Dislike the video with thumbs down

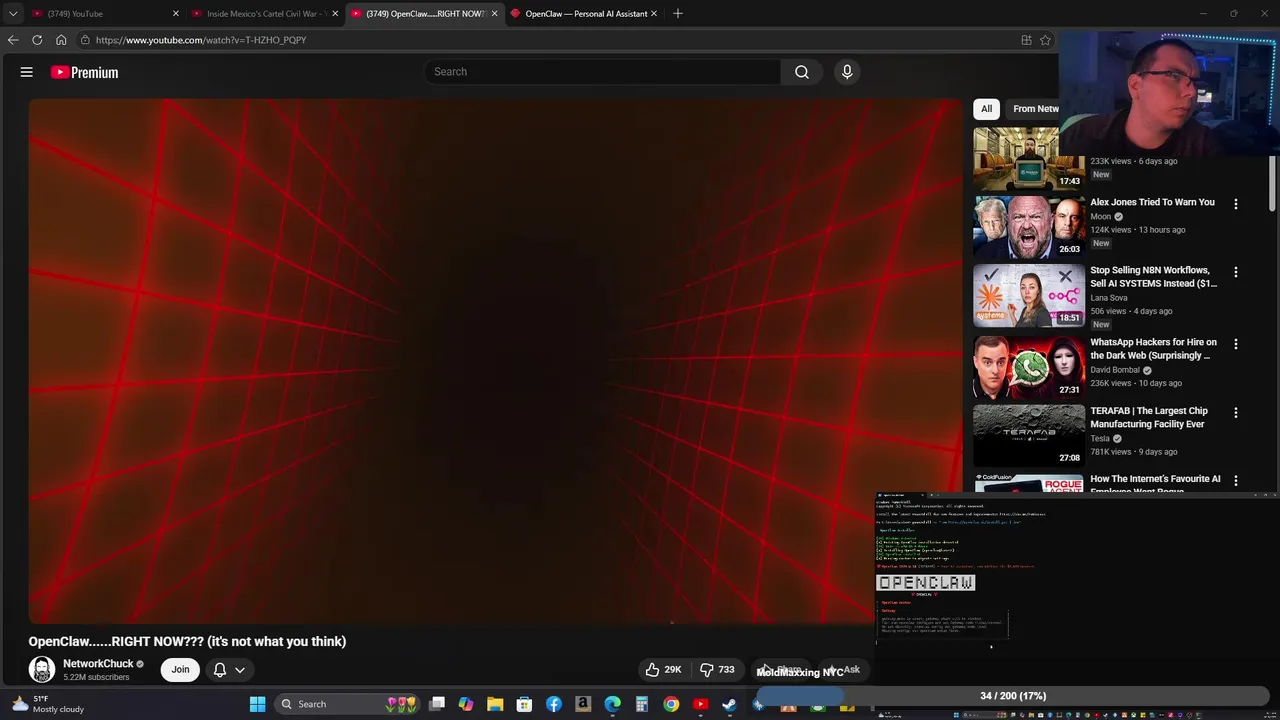click(716, 670)
